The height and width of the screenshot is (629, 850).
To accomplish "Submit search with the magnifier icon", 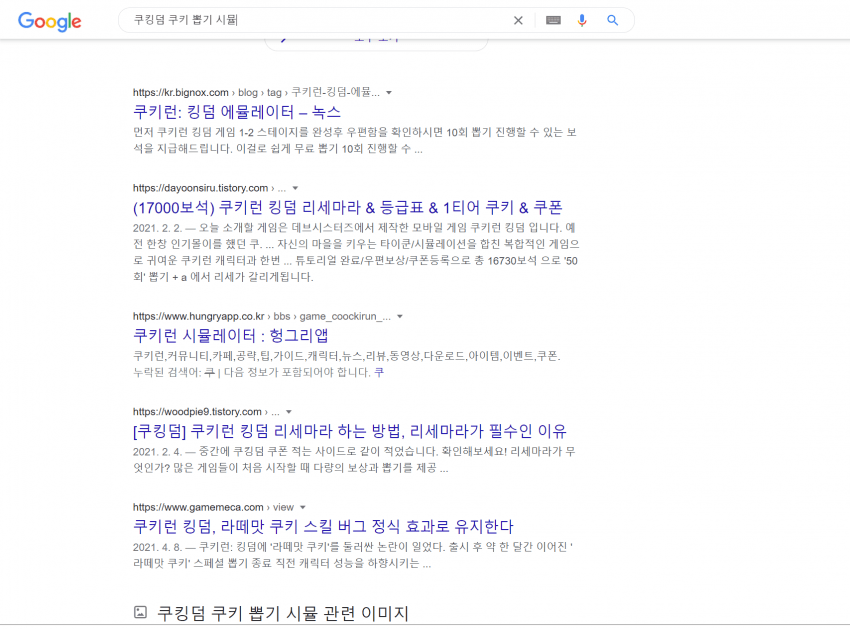I will (613, 21).
